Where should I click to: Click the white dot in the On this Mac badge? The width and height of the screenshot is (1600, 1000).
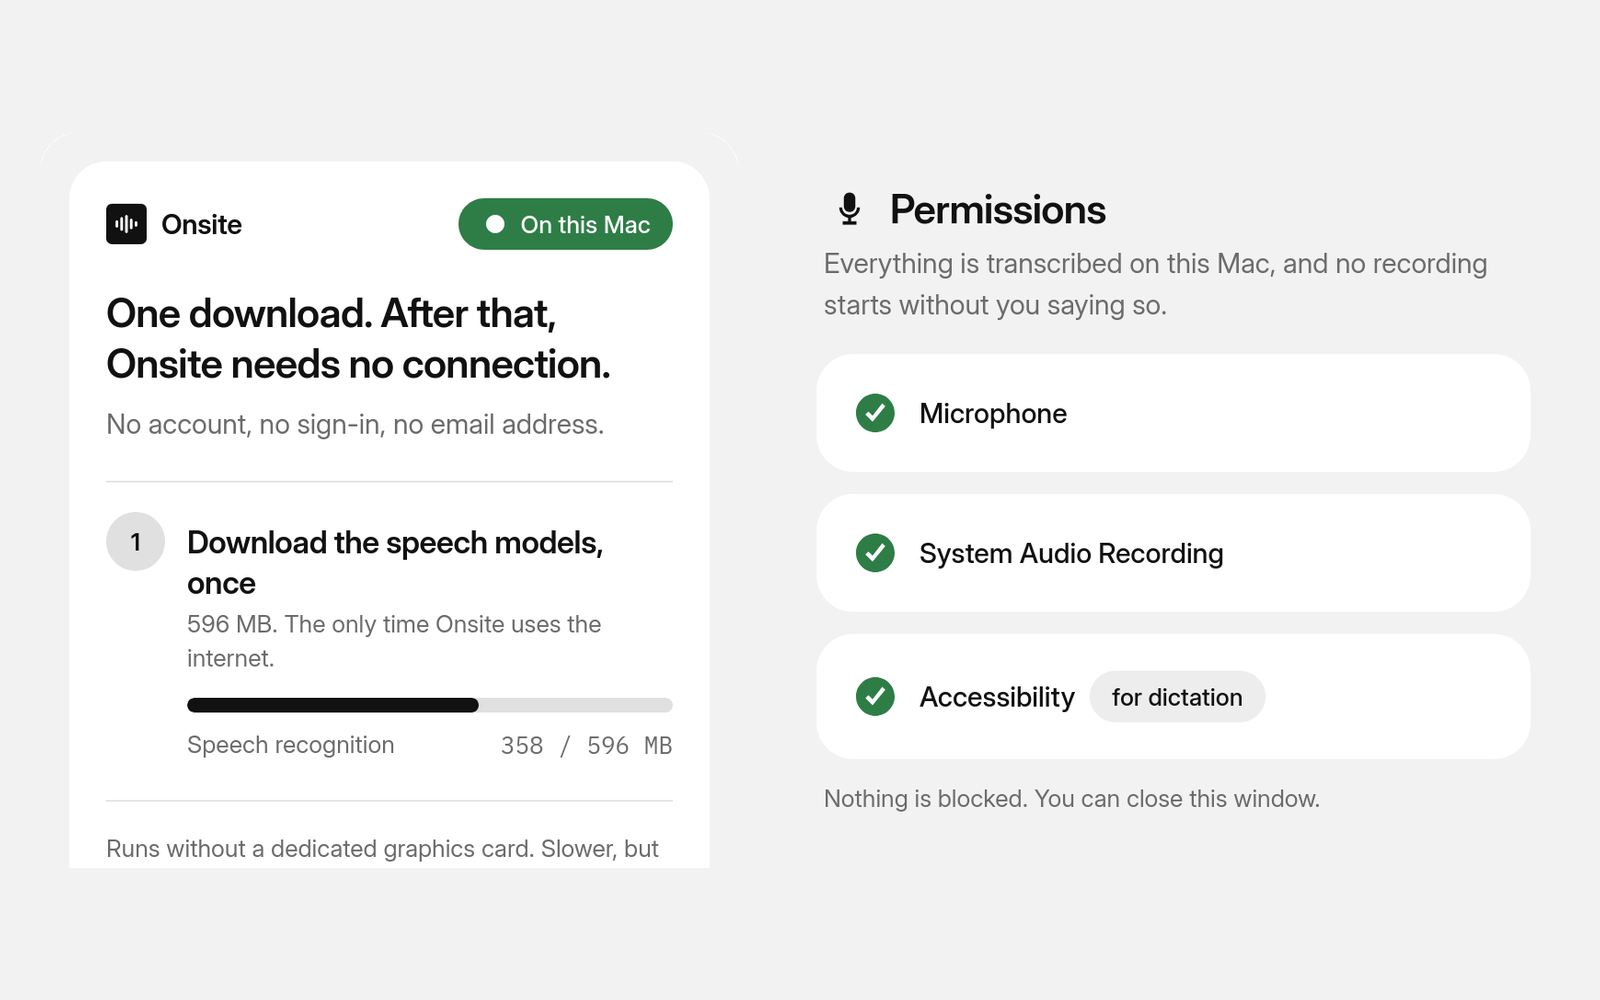pyautogui.click(x=495, y=224)
